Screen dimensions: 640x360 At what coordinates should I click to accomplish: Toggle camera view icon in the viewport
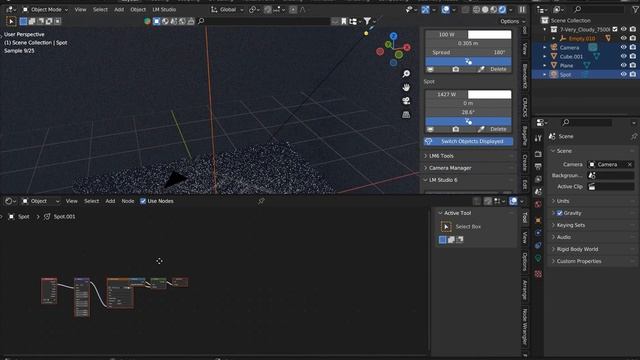(406, 101)
